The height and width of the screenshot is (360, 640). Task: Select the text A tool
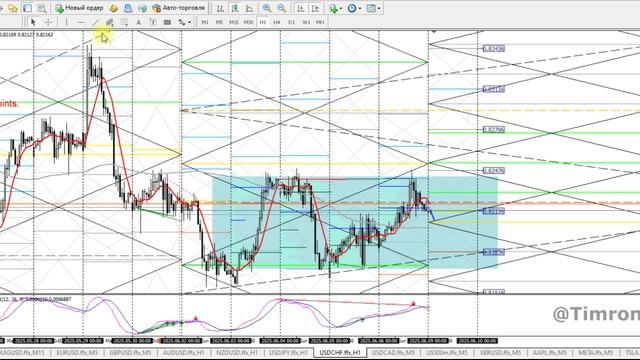click(138, 22)
